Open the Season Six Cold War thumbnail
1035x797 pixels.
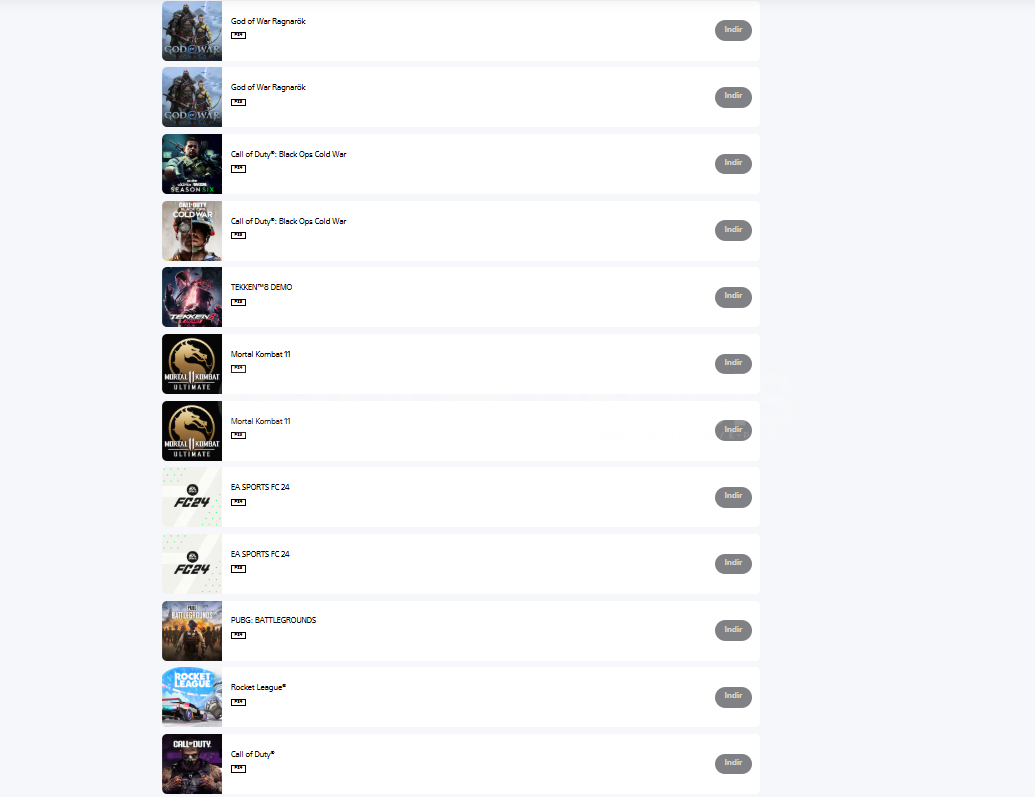[x=192, y=164]
